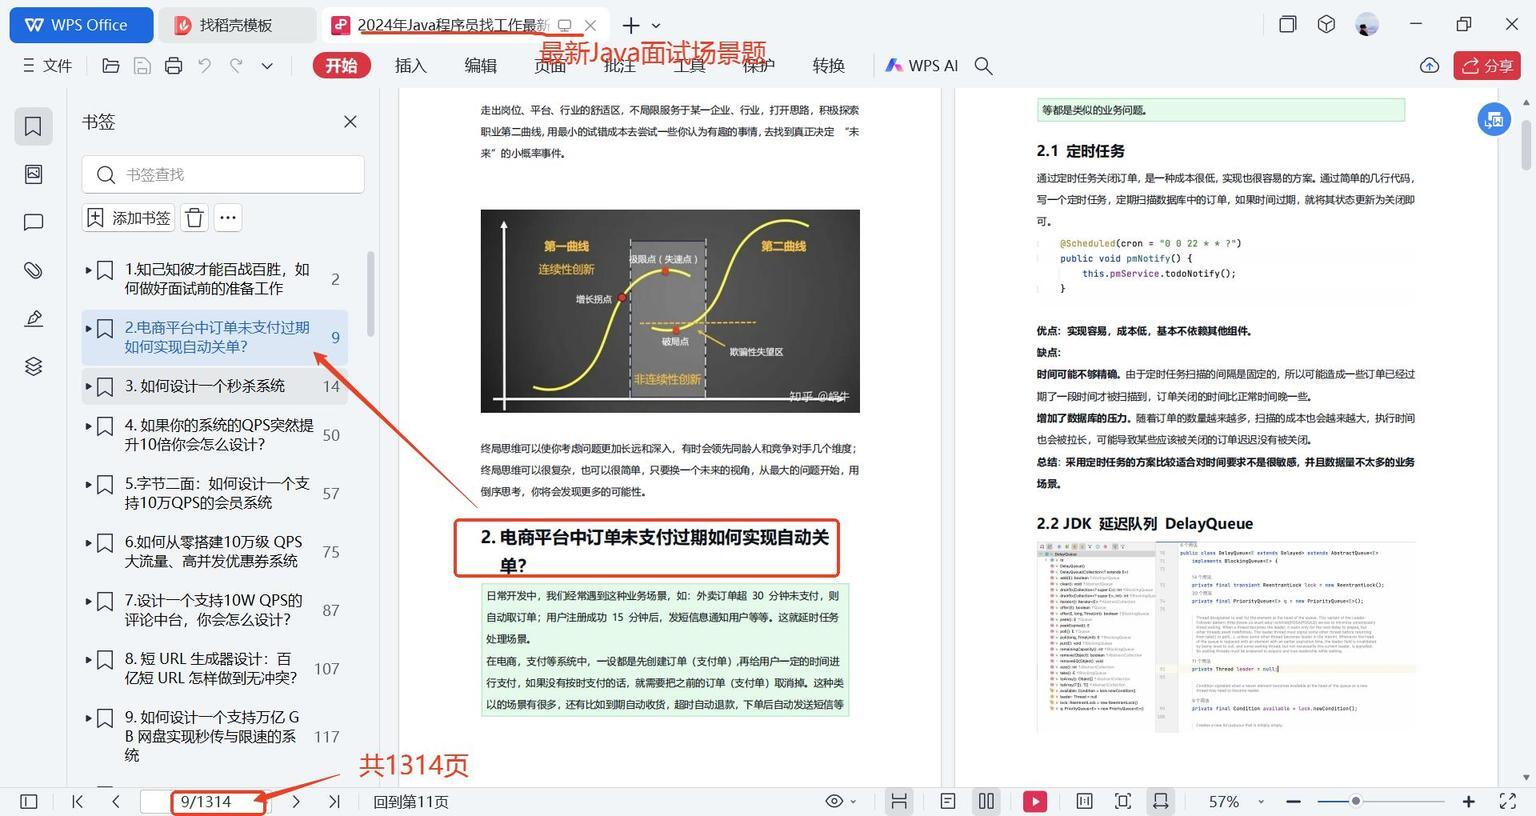Open the window list icon in title bar
The image size is (1536, 816).
pyautogui.click(x=1288, y=25)
